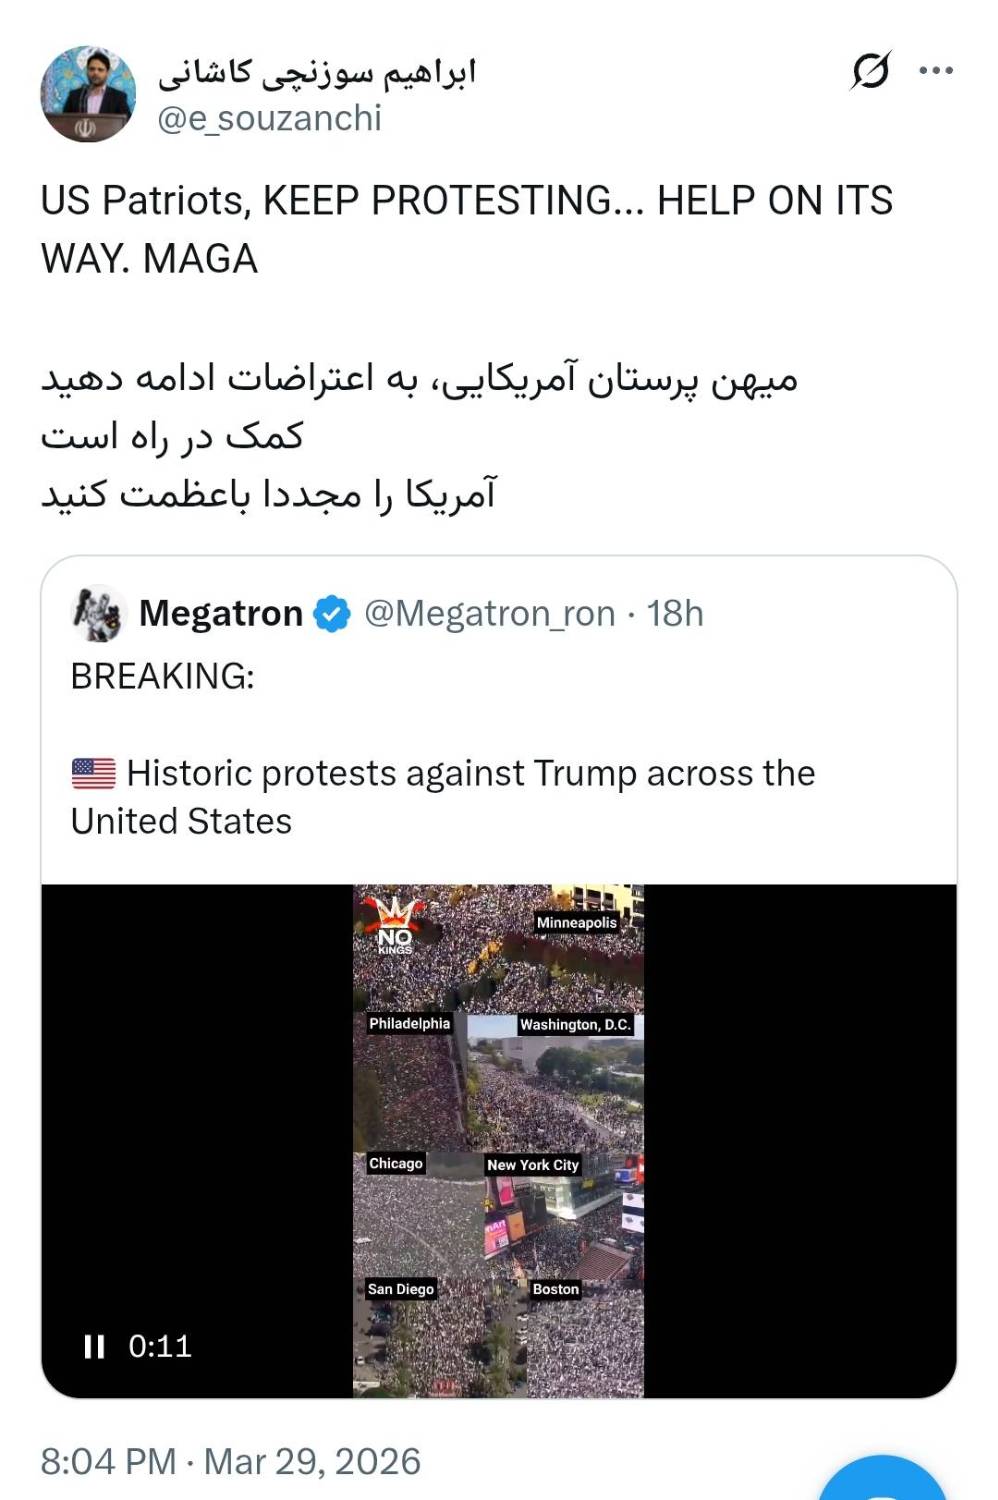Click the US flag emoji in quoted tweet
The image size is (998, 1500).
(94, 774)
